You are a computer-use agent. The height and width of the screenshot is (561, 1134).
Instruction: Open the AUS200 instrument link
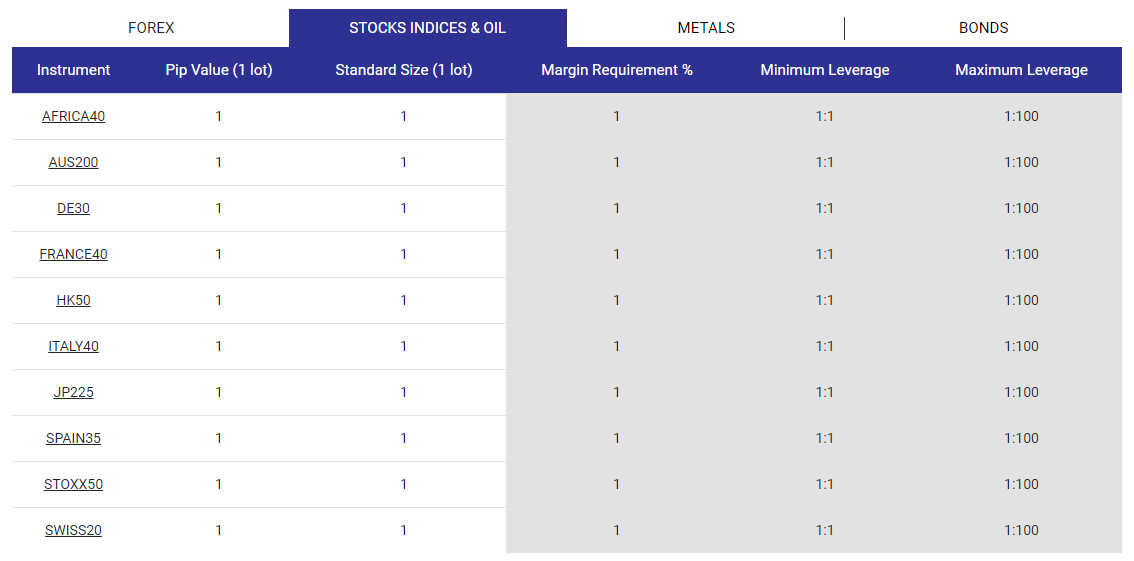[73, 163]
